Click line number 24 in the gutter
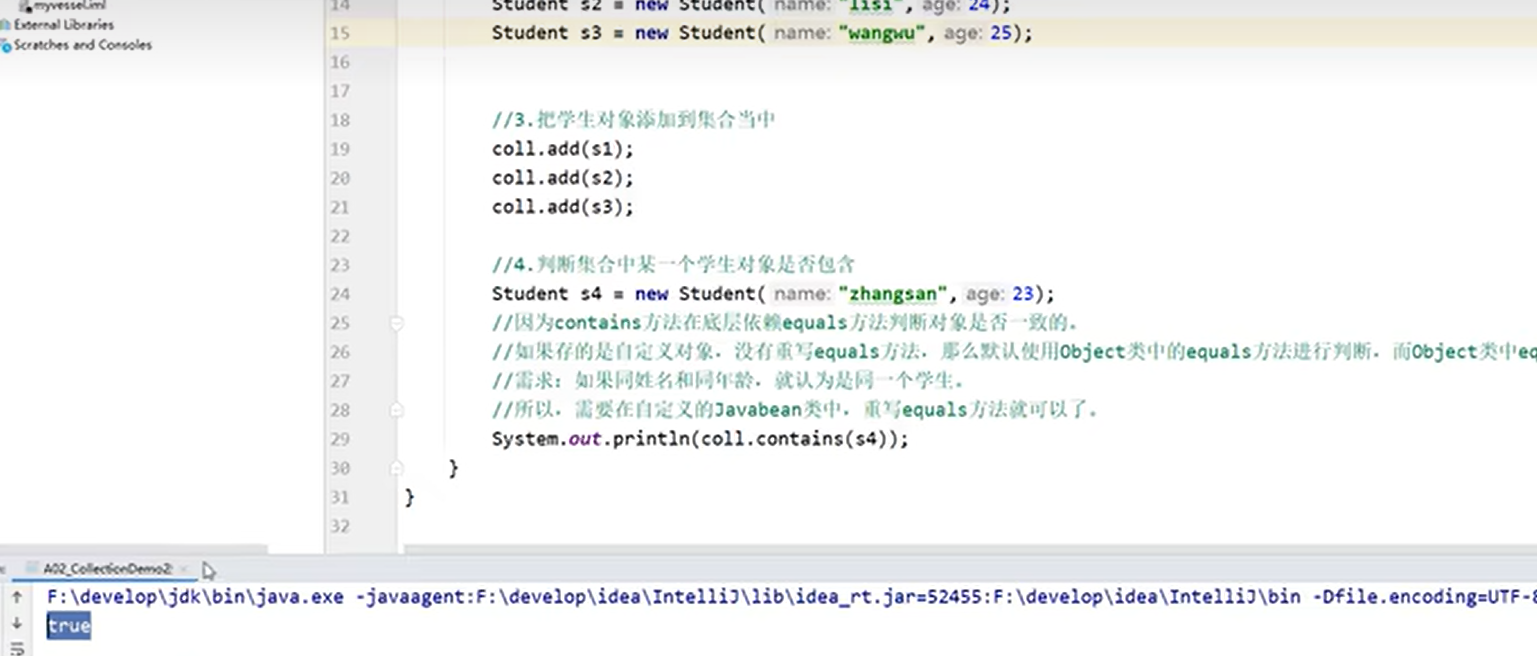 [x=340, y=294]
